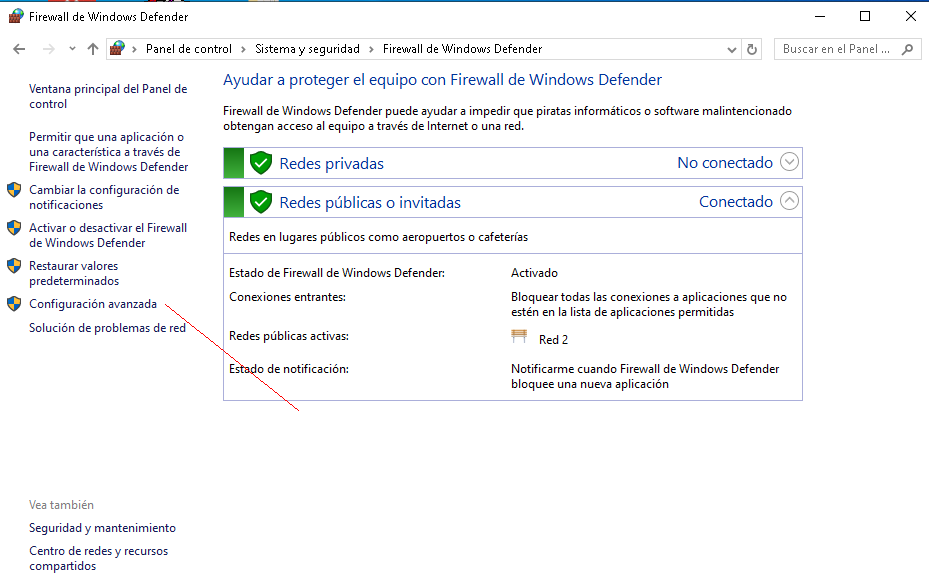Click shield icon beside Restaurar valores
Viewport: 929px width, 587px height.
tap(14, 266)
